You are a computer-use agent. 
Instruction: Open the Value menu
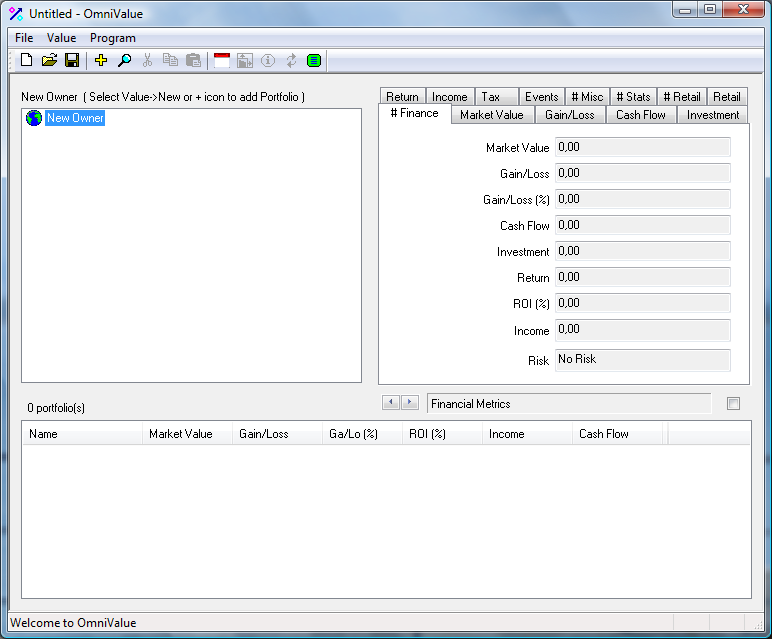point(62,38)
